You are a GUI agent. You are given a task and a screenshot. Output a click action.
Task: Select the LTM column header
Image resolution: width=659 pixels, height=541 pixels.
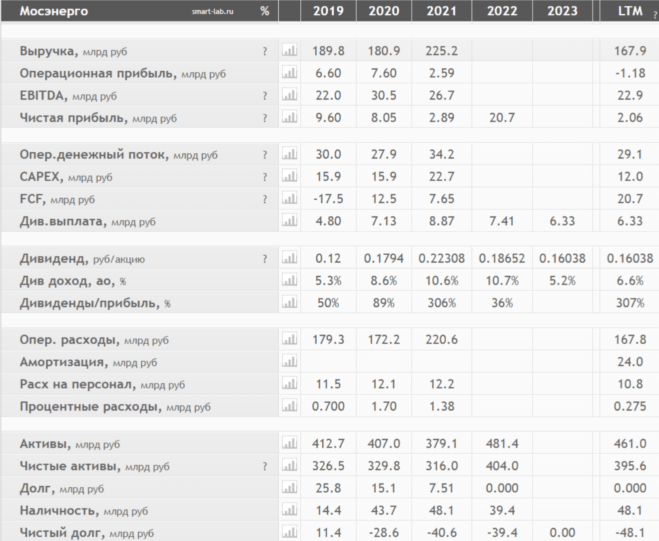[x=630, y=11]
